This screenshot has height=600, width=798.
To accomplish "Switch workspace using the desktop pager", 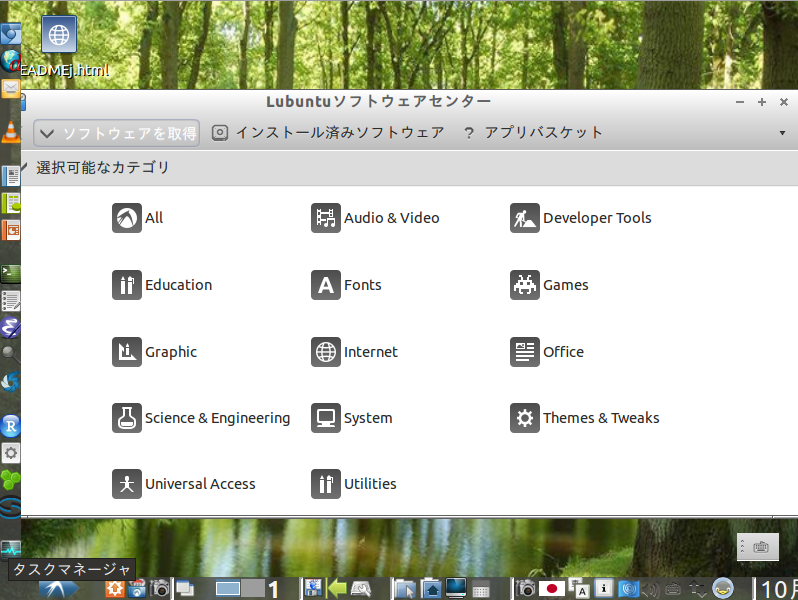I will 240,589.
